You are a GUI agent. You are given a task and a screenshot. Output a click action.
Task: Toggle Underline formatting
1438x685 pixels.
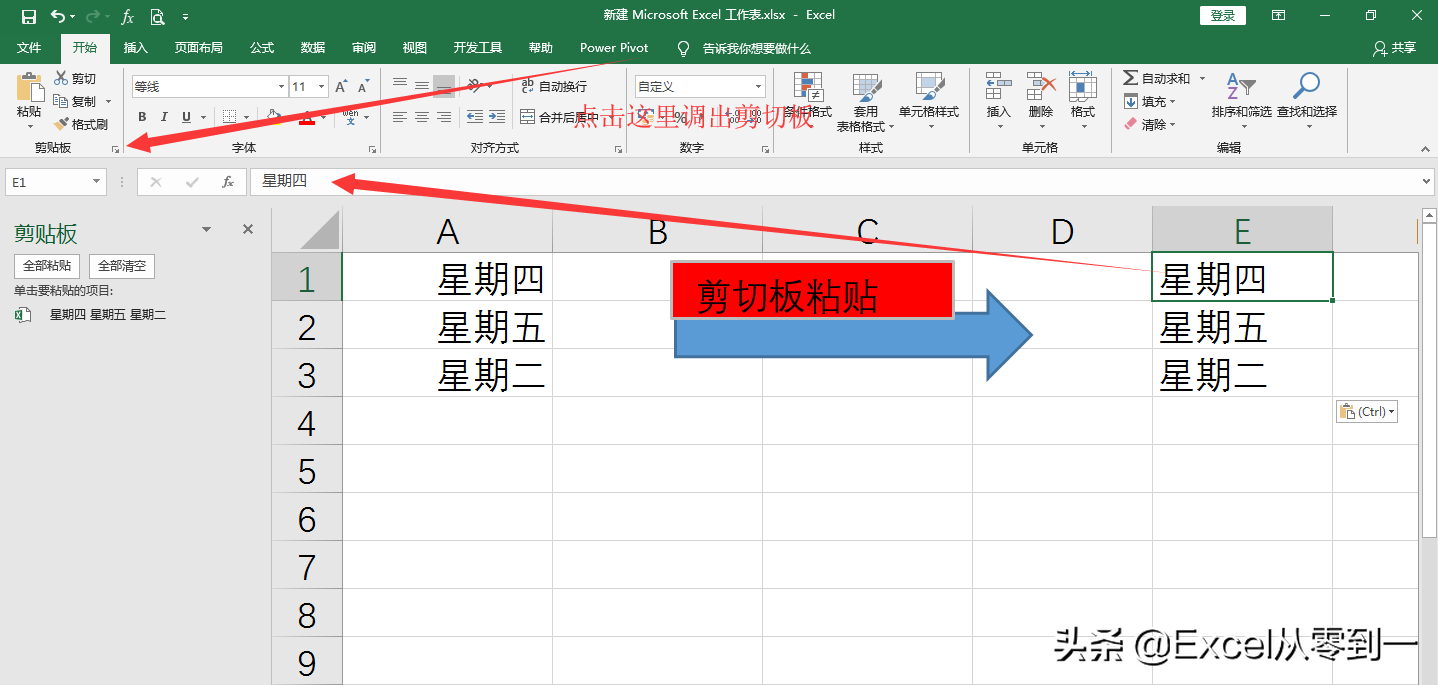[x=186, y=117]
